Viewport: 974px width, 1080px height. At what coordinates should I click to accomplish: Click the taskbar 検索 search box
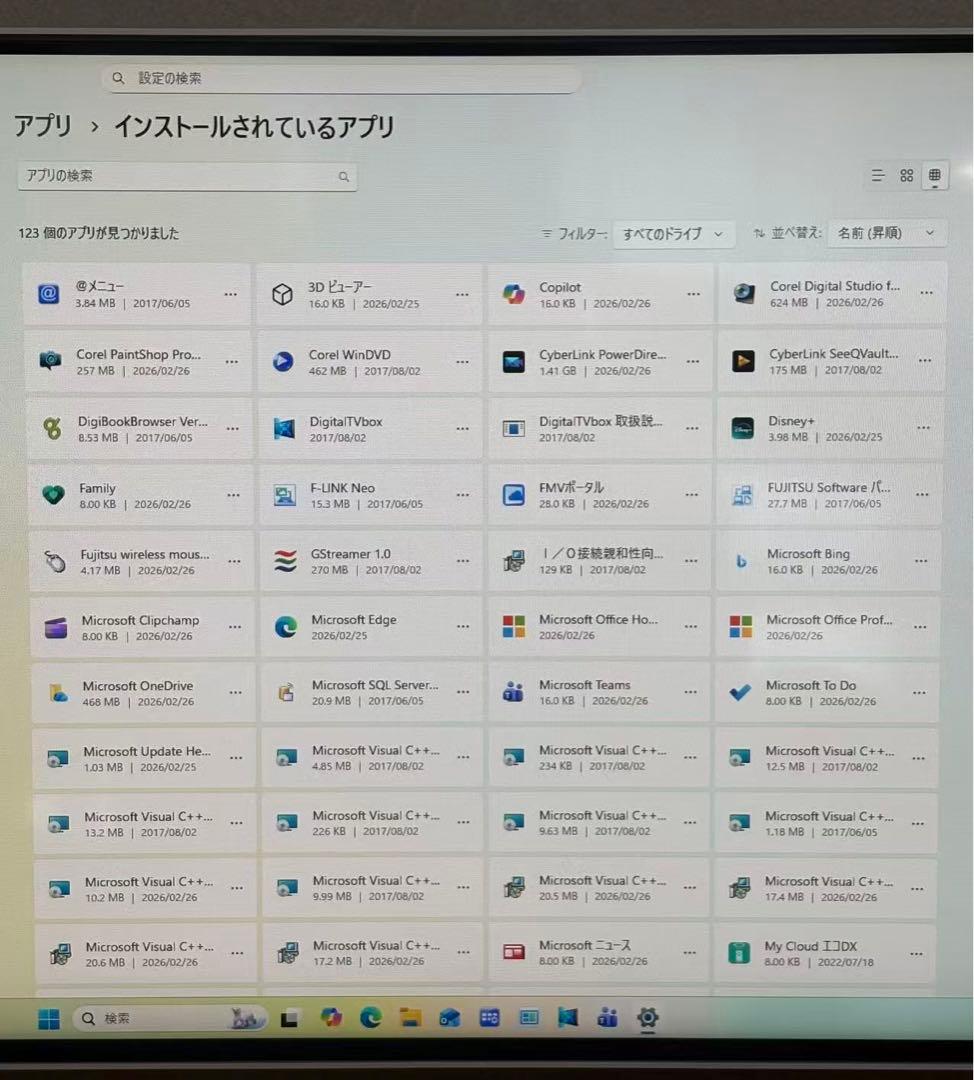(x=169, y=1018)
